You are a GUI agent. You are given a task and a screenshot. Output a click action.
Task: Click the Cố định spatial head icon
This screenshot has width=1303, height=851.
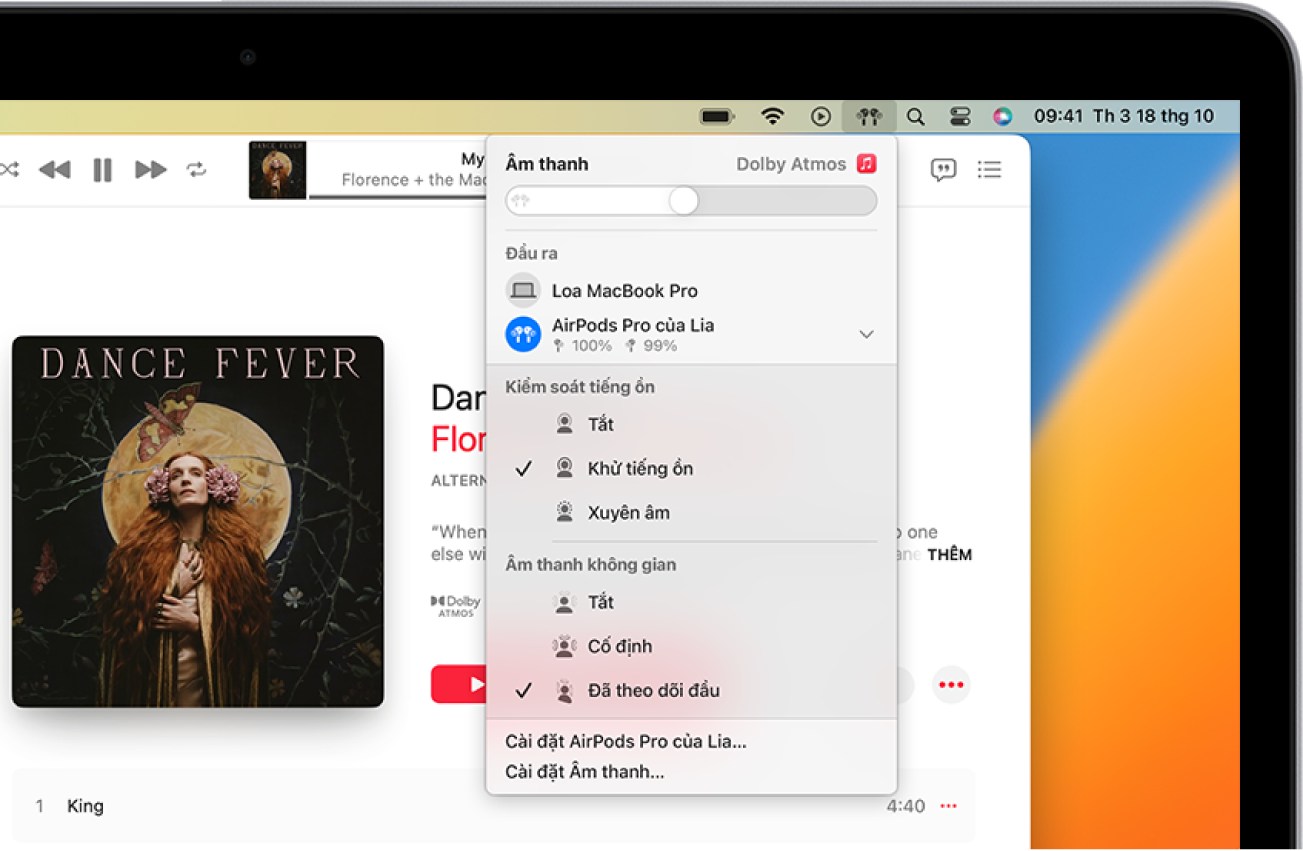pyautogui.click(x=565, y=646)
